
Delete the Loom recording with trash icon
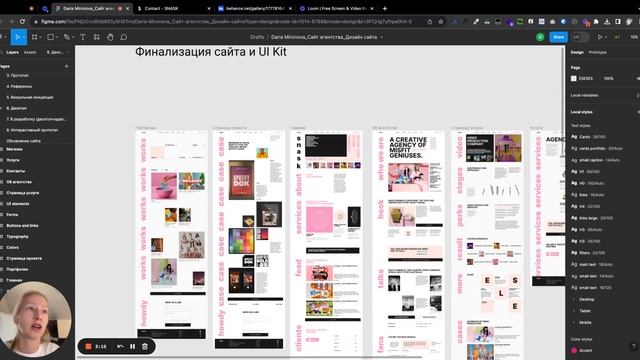[x=145, y=347]
